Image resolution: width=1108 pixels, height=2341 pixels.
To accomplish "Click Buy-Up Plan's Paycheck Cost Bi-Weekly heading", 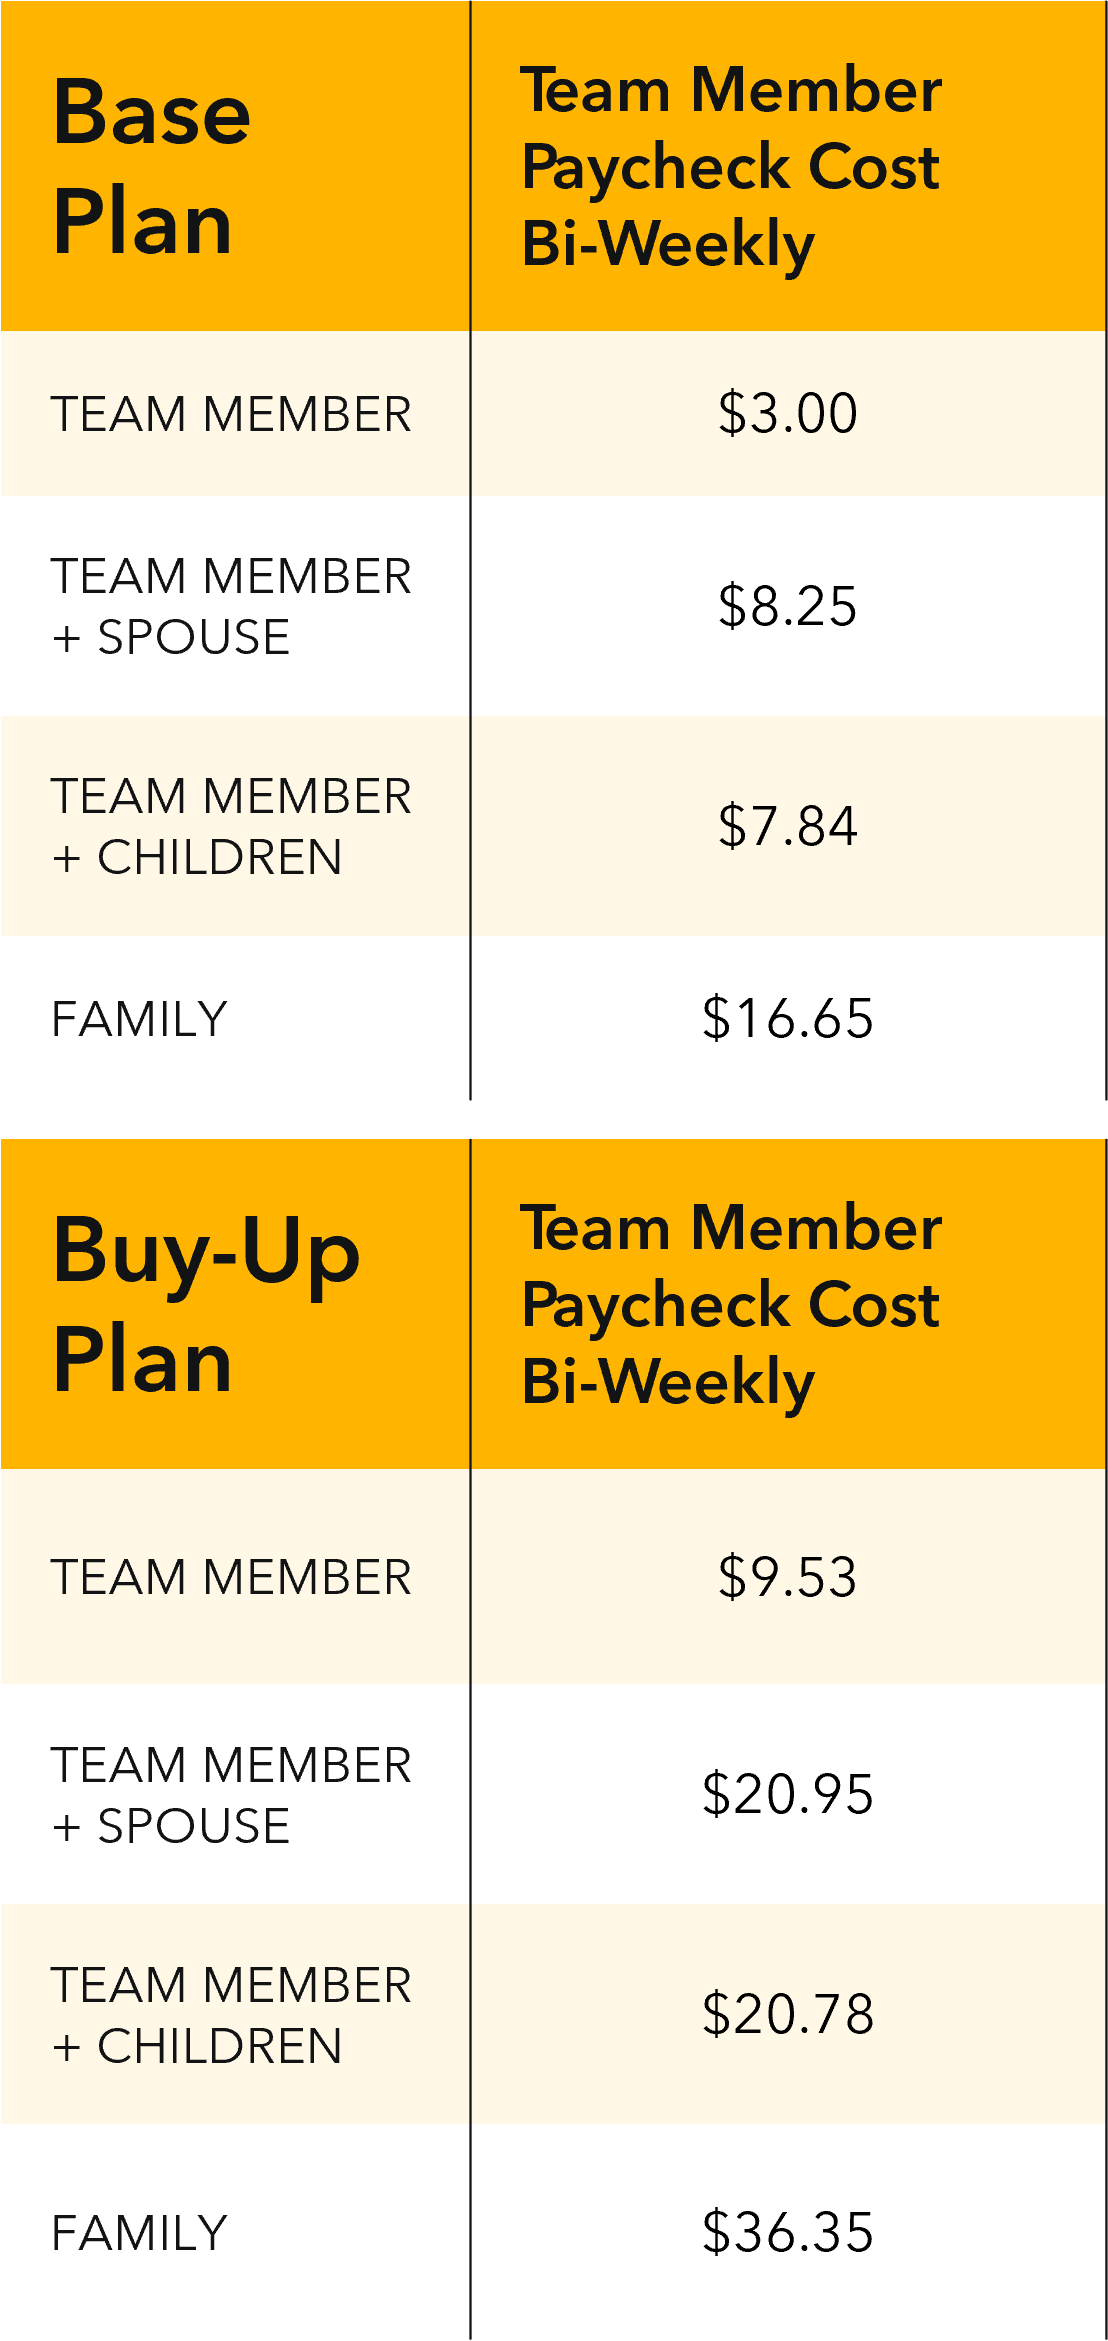I will pos(730,1304).
